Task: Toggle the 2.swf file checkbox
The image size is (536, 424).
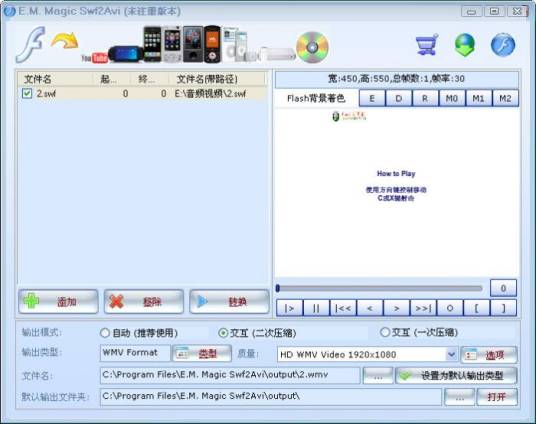Action: click(27, 93)
